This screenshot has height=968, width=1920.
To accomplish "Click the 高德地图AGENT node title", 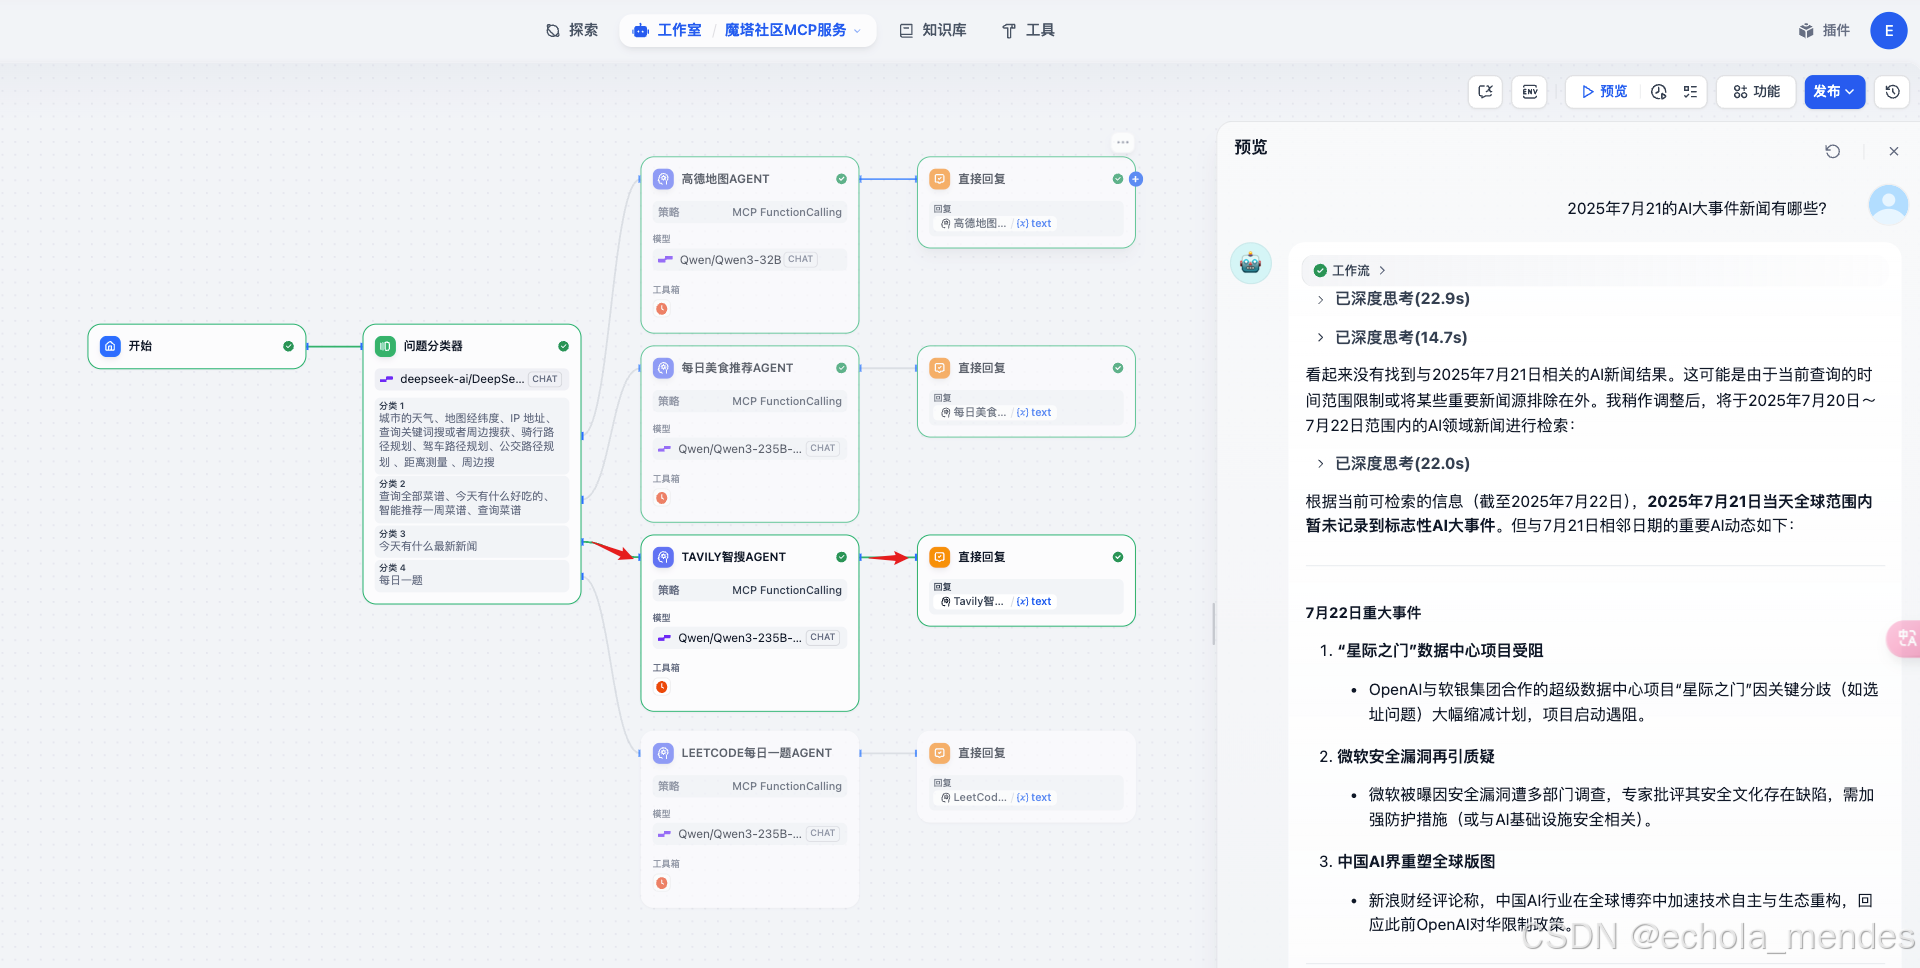I will tap(725, 179).
